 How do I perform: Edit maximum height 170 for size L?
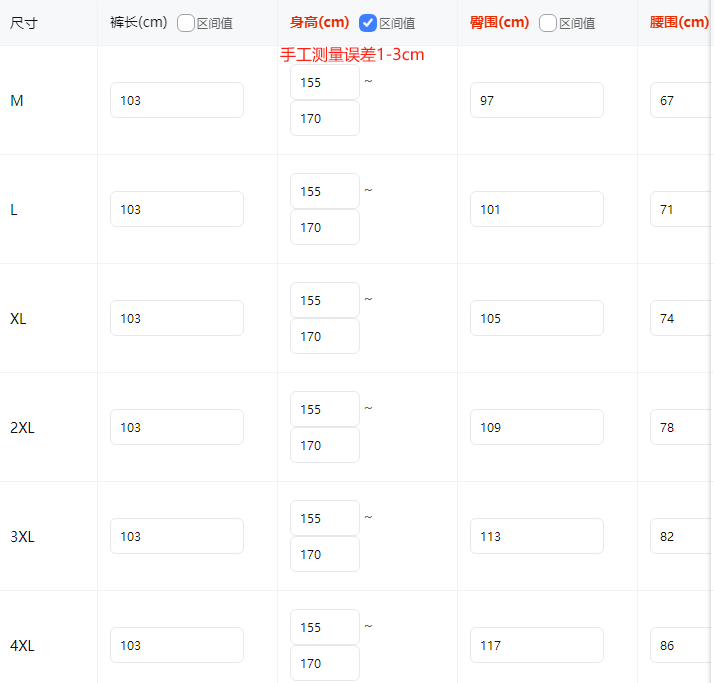click(325, 227)
